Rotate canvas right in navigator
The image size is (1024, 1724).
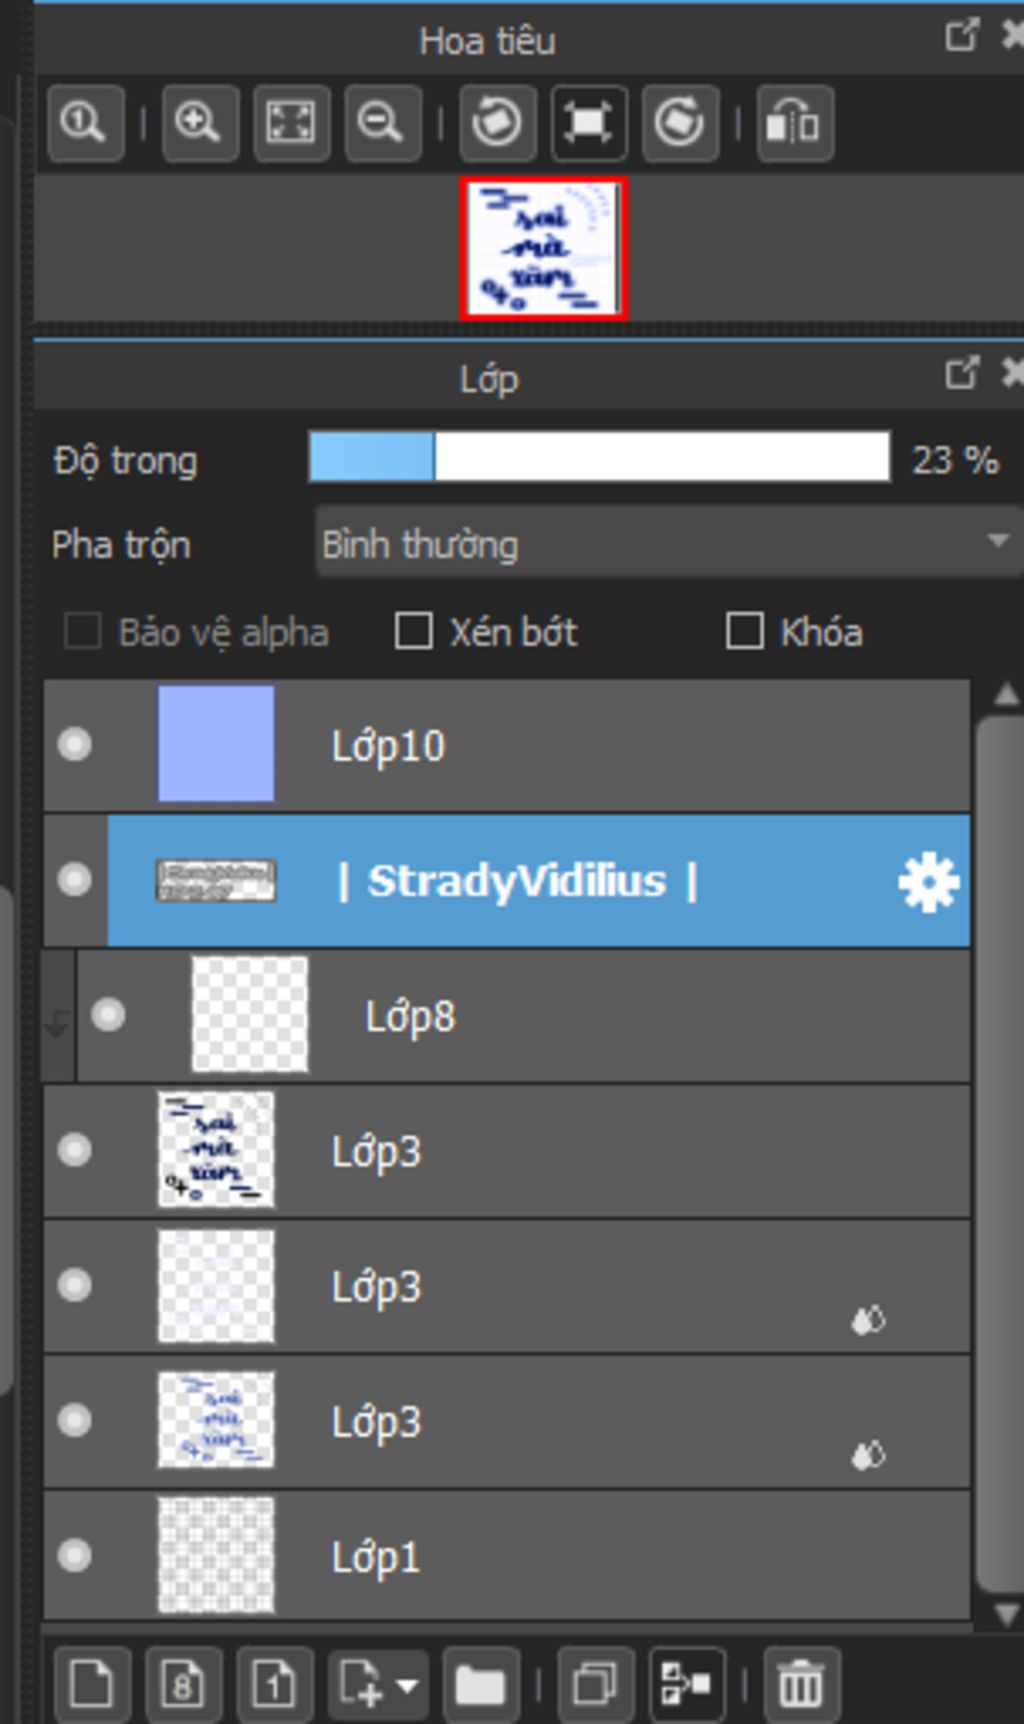(x=679, y=124)
